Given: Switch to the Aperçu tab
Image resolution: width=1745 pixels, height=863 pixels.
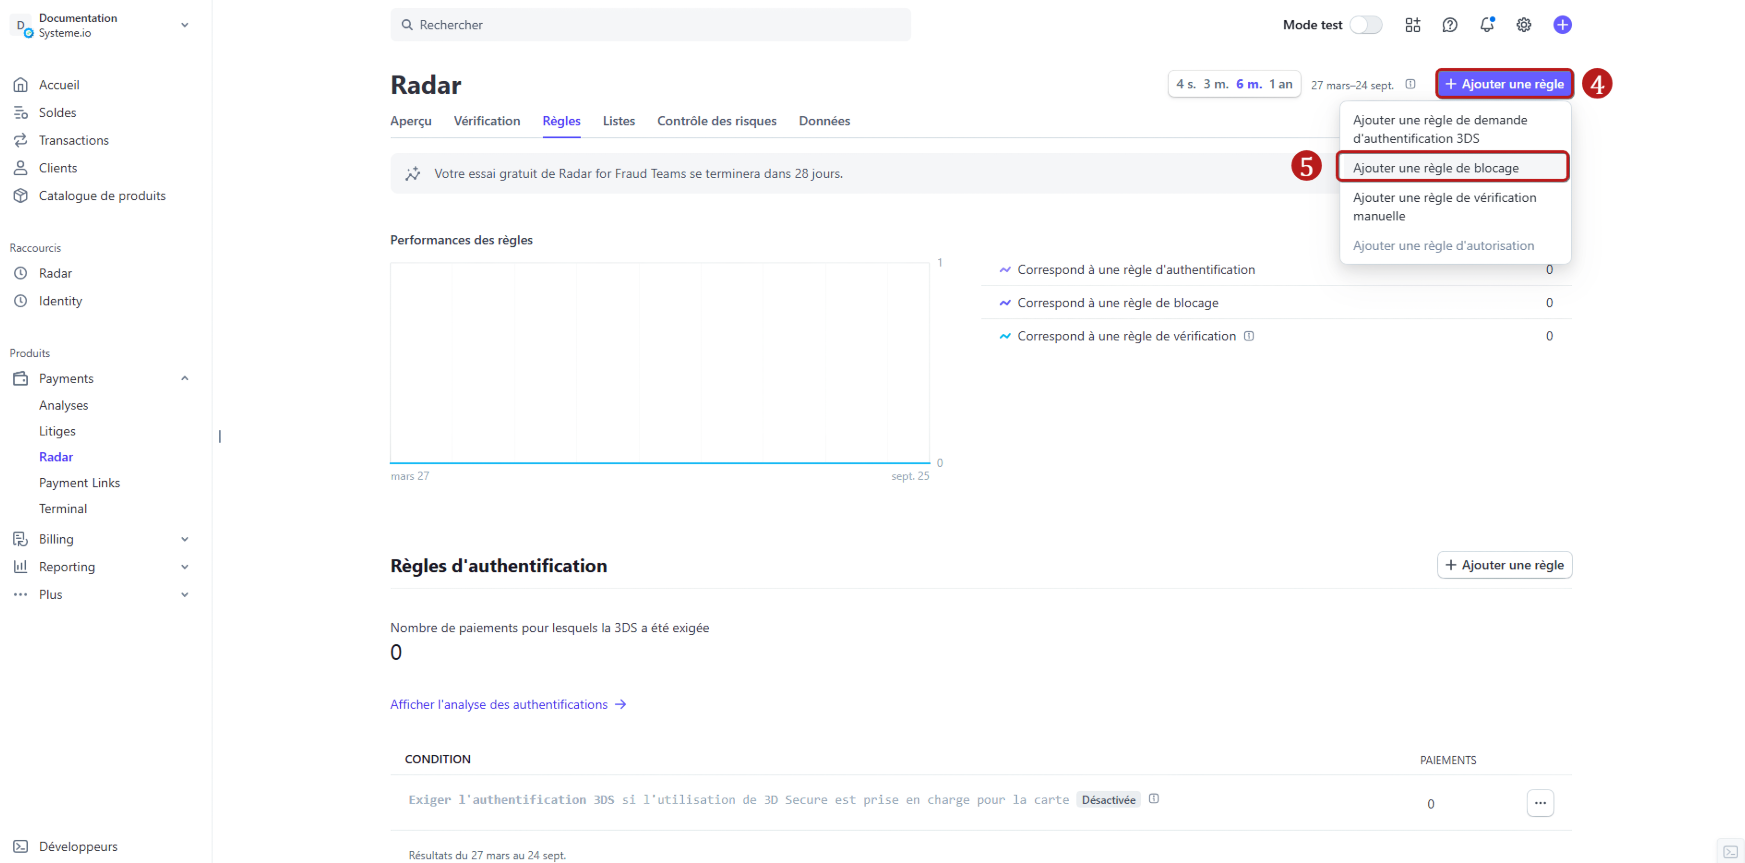Looking at the screenshot, I should pos(411,121).
